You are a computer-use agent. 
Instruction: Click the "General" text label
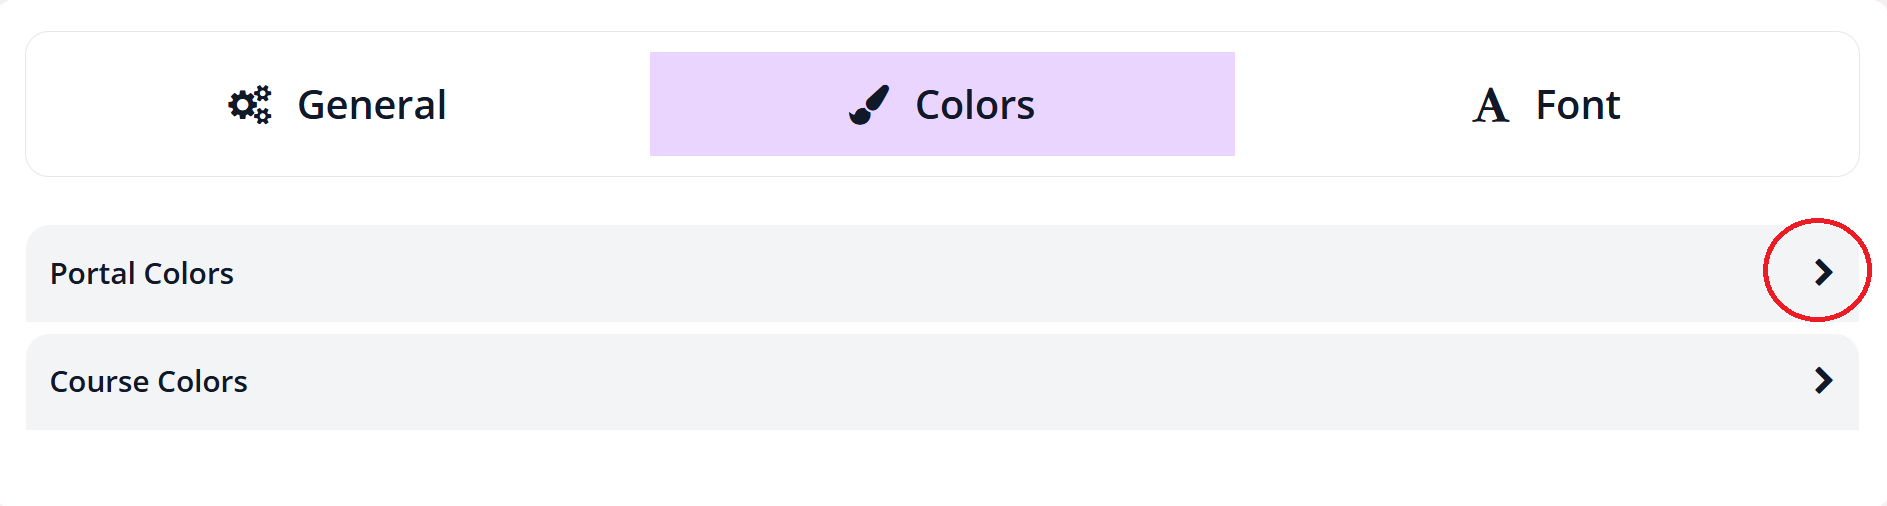point(372,105)
